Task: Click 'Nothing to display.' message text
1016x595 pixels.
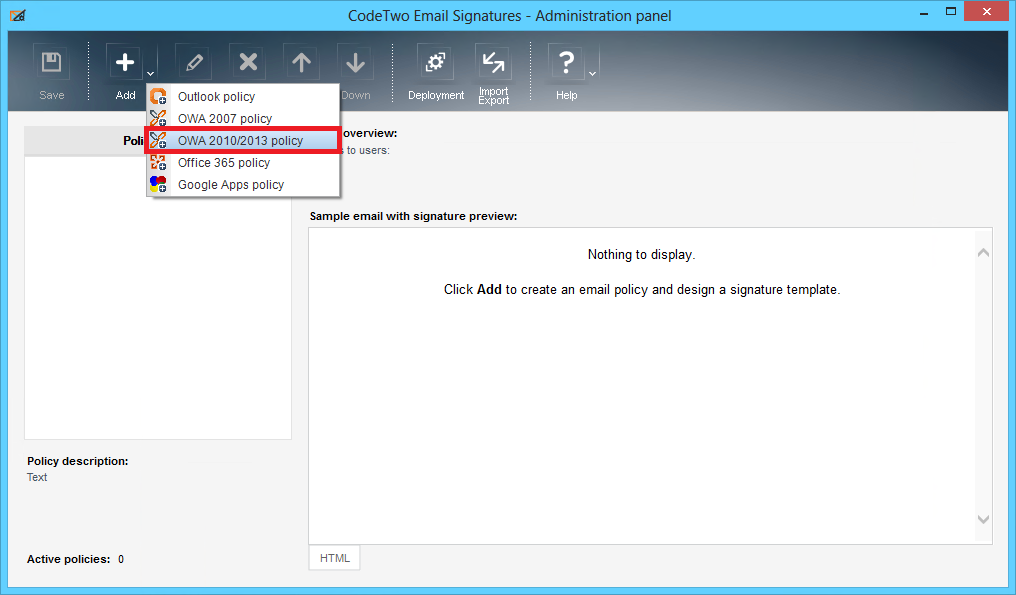Action: (x=641, y=255)
